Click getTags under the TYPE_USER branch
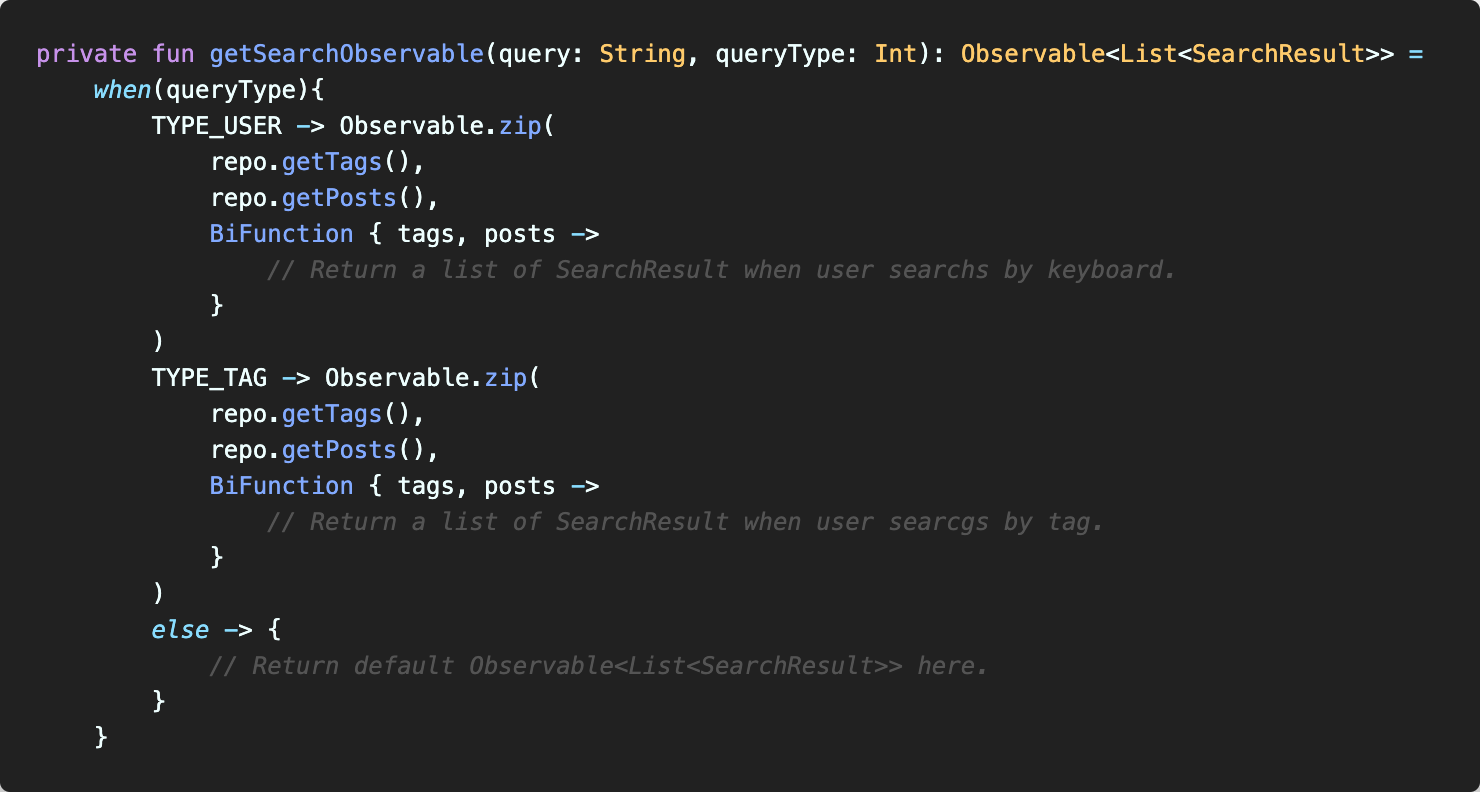The width and height of the screenshot is (1480, 792). (x=332, y=162)
